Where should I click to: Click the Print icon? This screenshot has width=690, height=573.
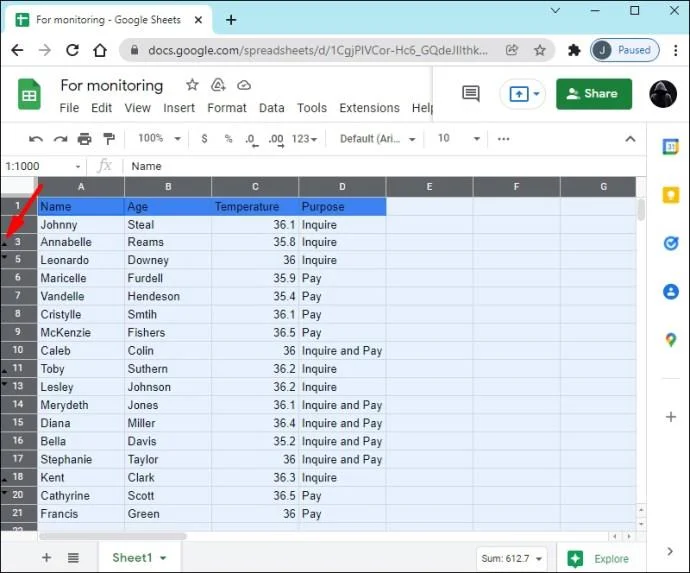84,139
